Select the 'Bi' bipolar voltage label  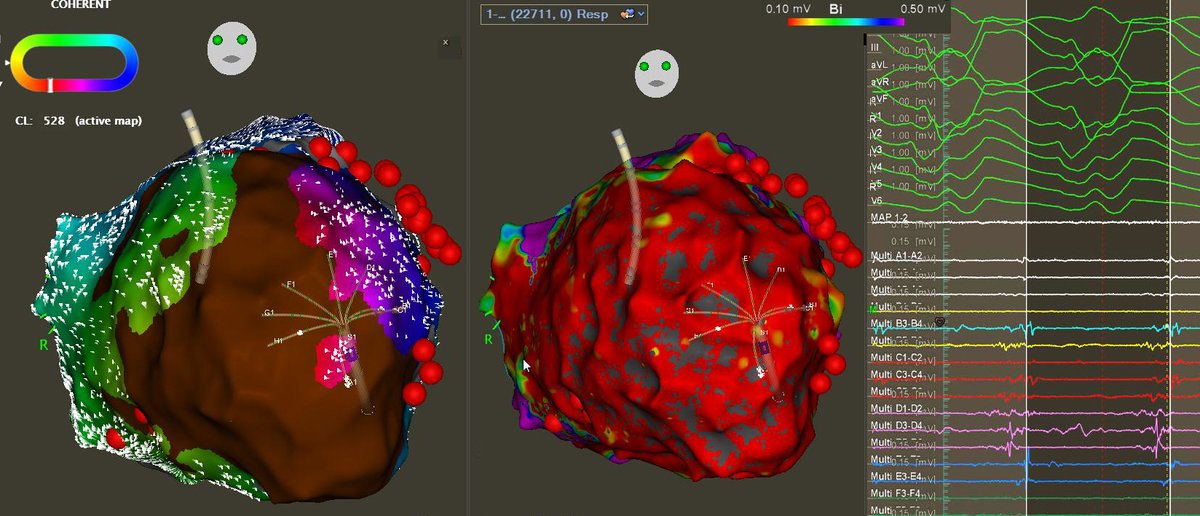coord(836,8)
